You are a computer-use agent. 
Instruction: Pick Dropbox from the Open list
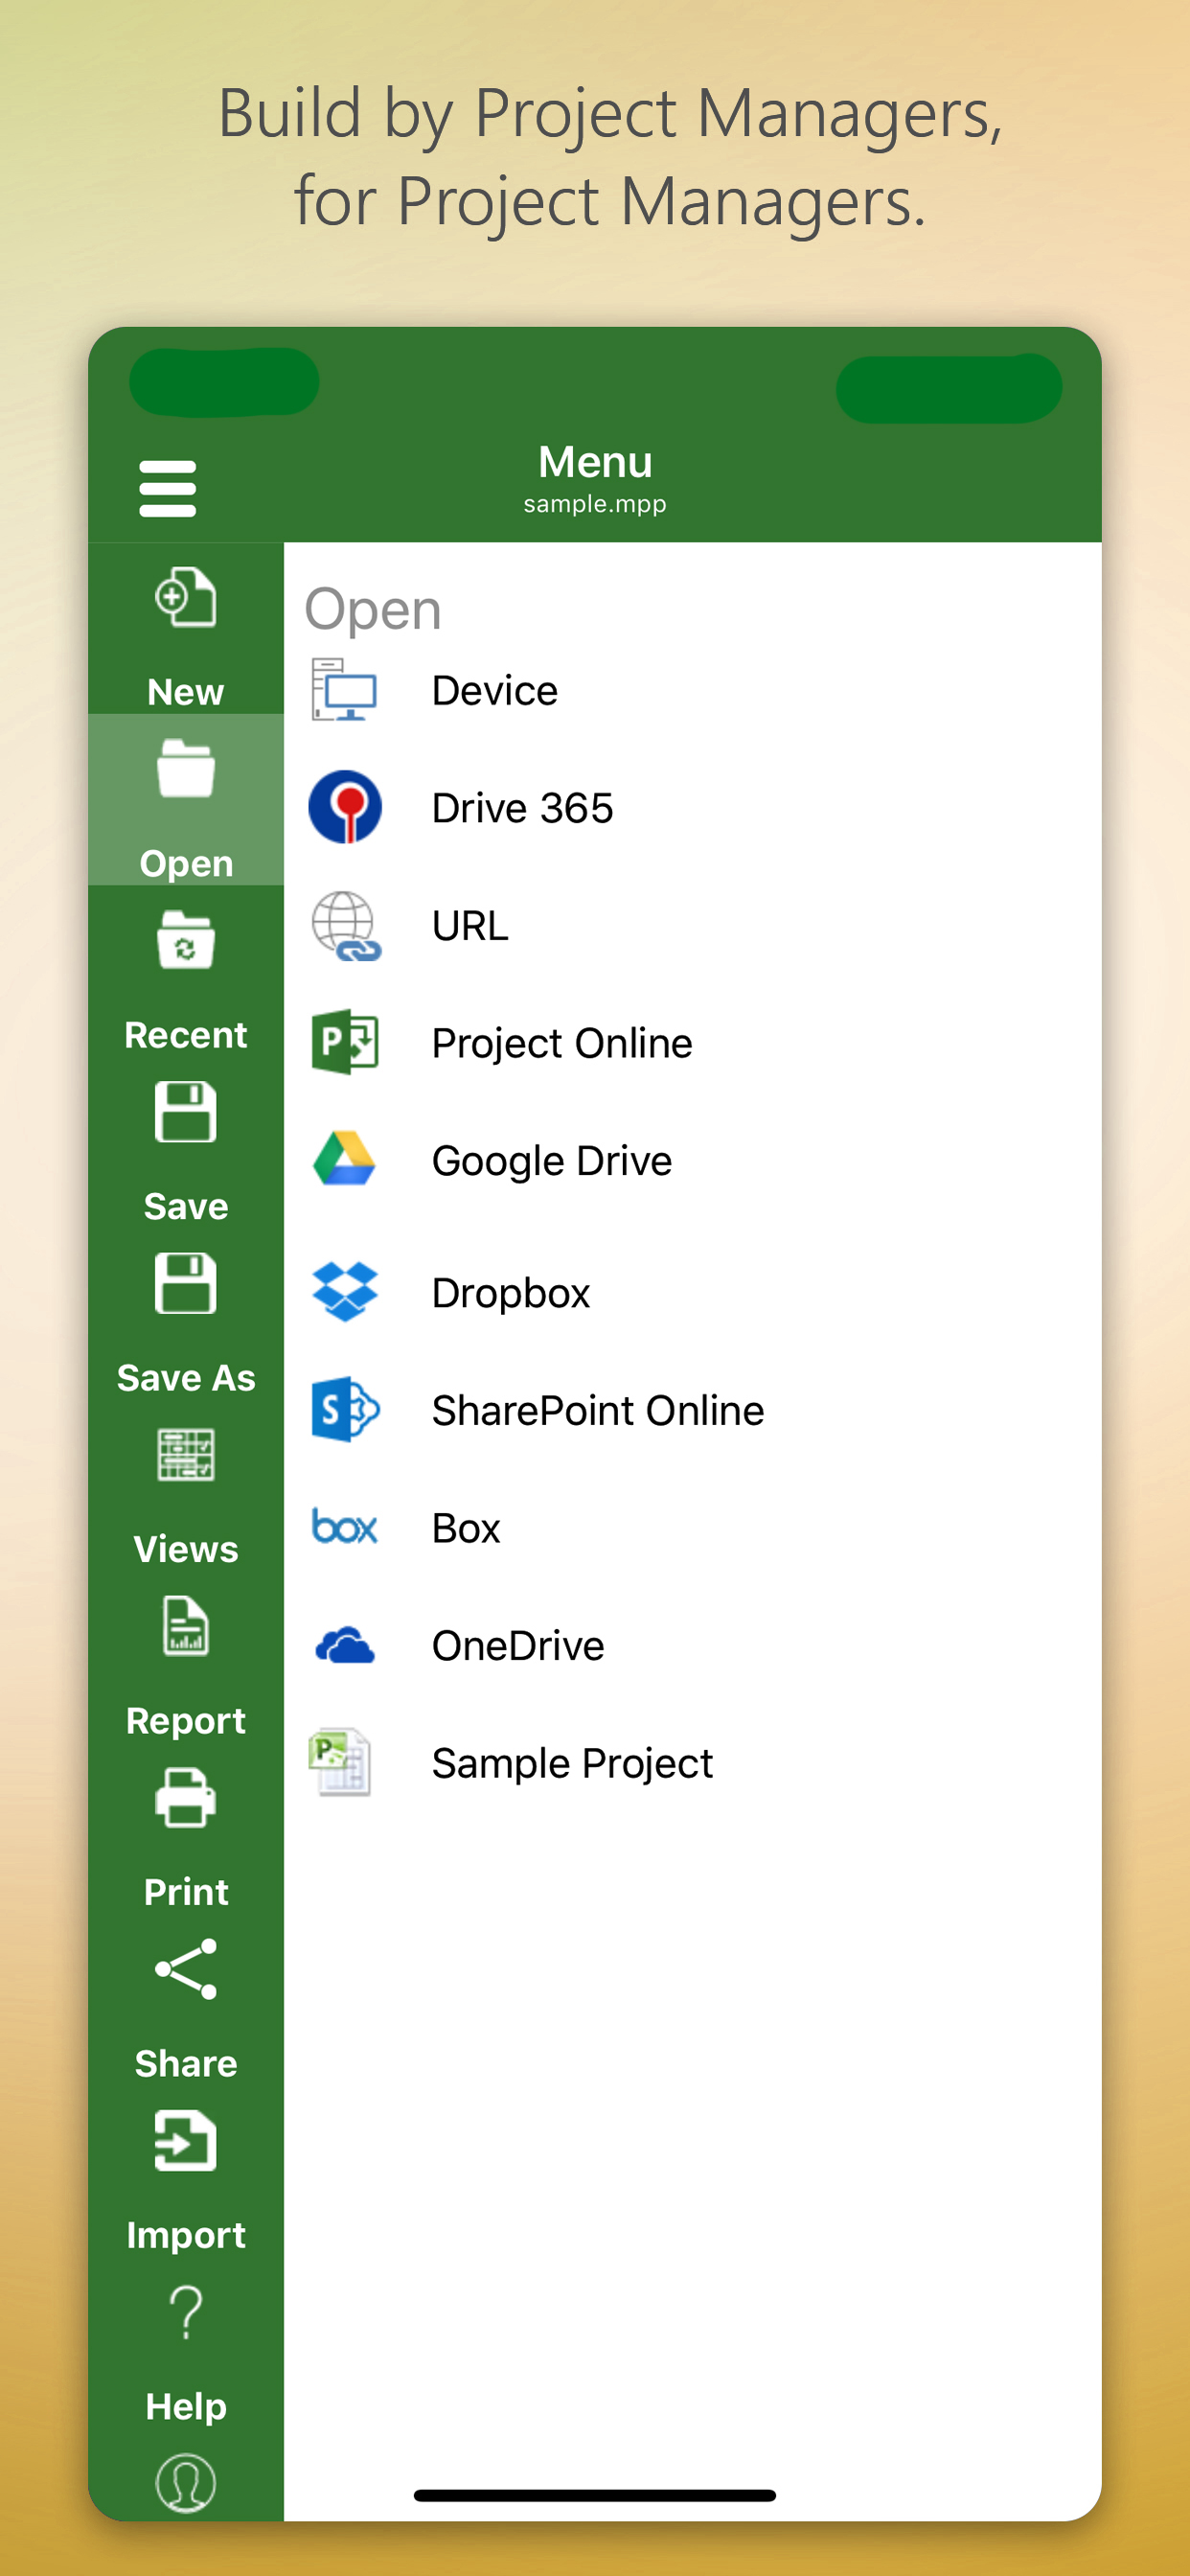click(x=510, y=1293)
